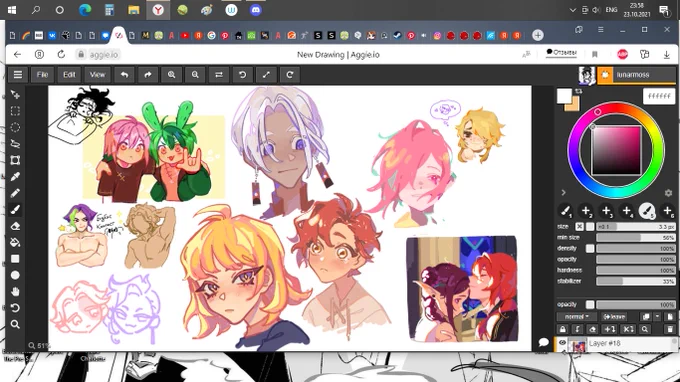Toggle the size pressure X checkbox
The image size is (680, 382).
579,227
